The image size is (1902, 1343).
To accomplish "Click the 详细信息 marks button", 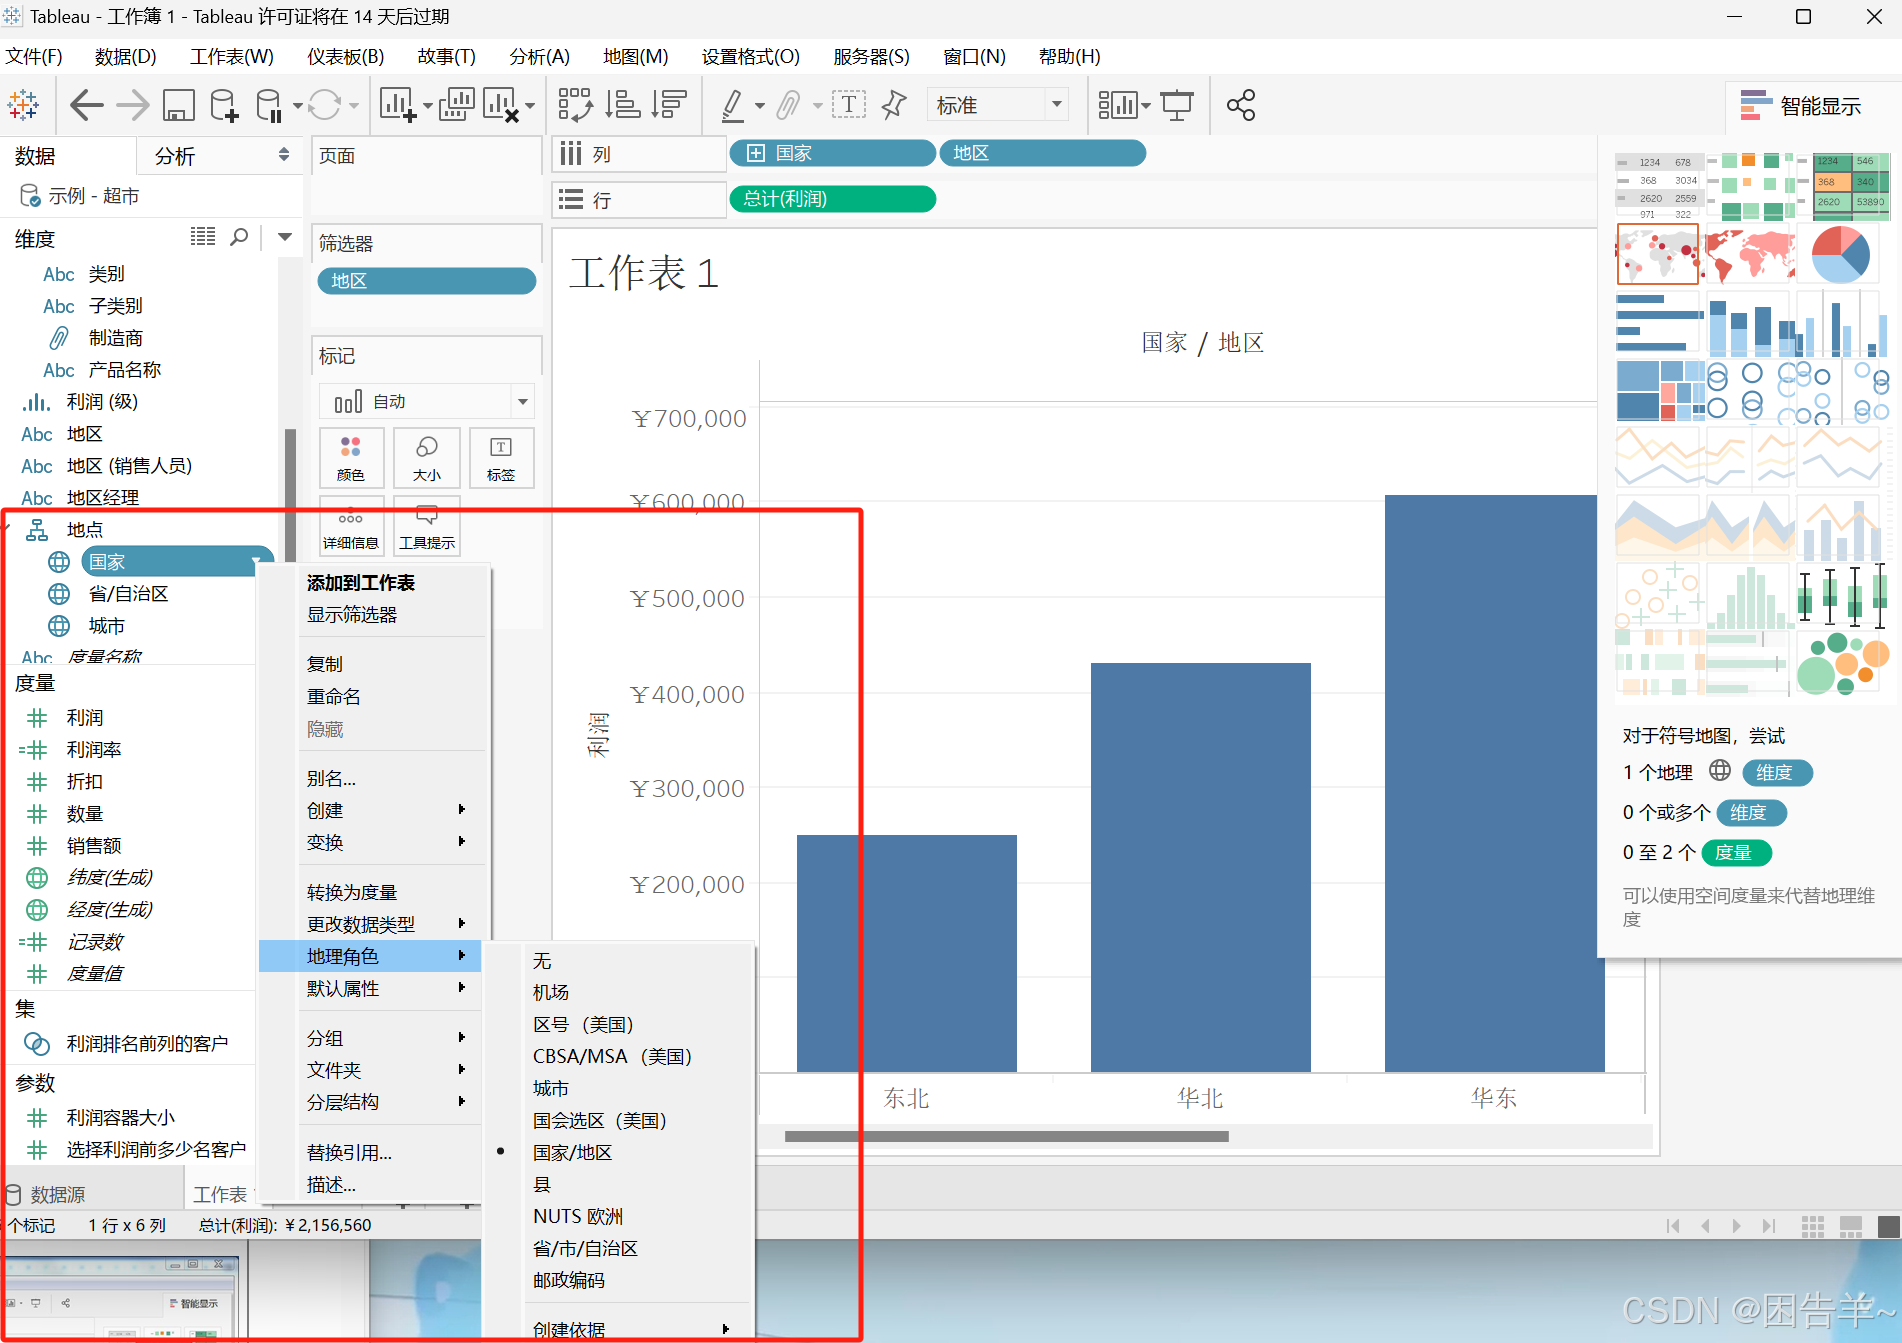I will (351, 526).
